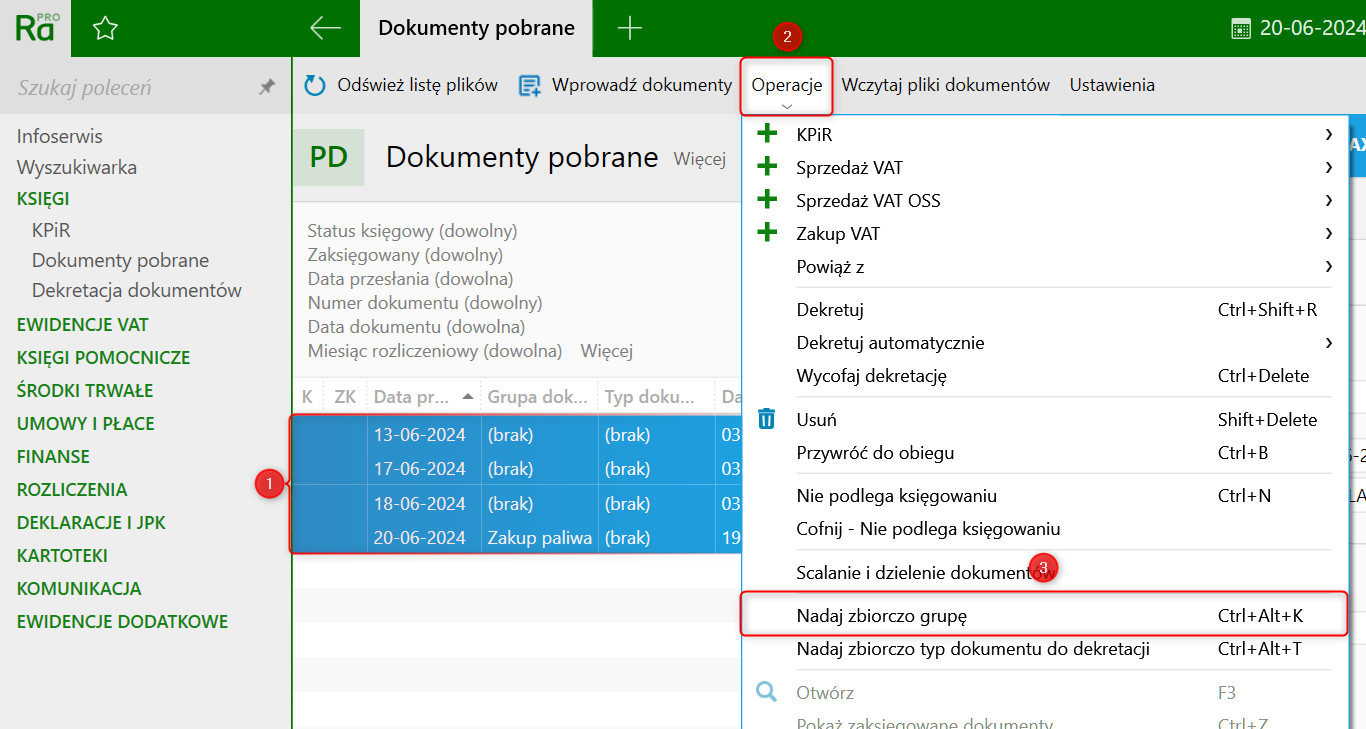Click Więcej next to the page title
This screenshot has height=729, width=1366.
(700, 159)
